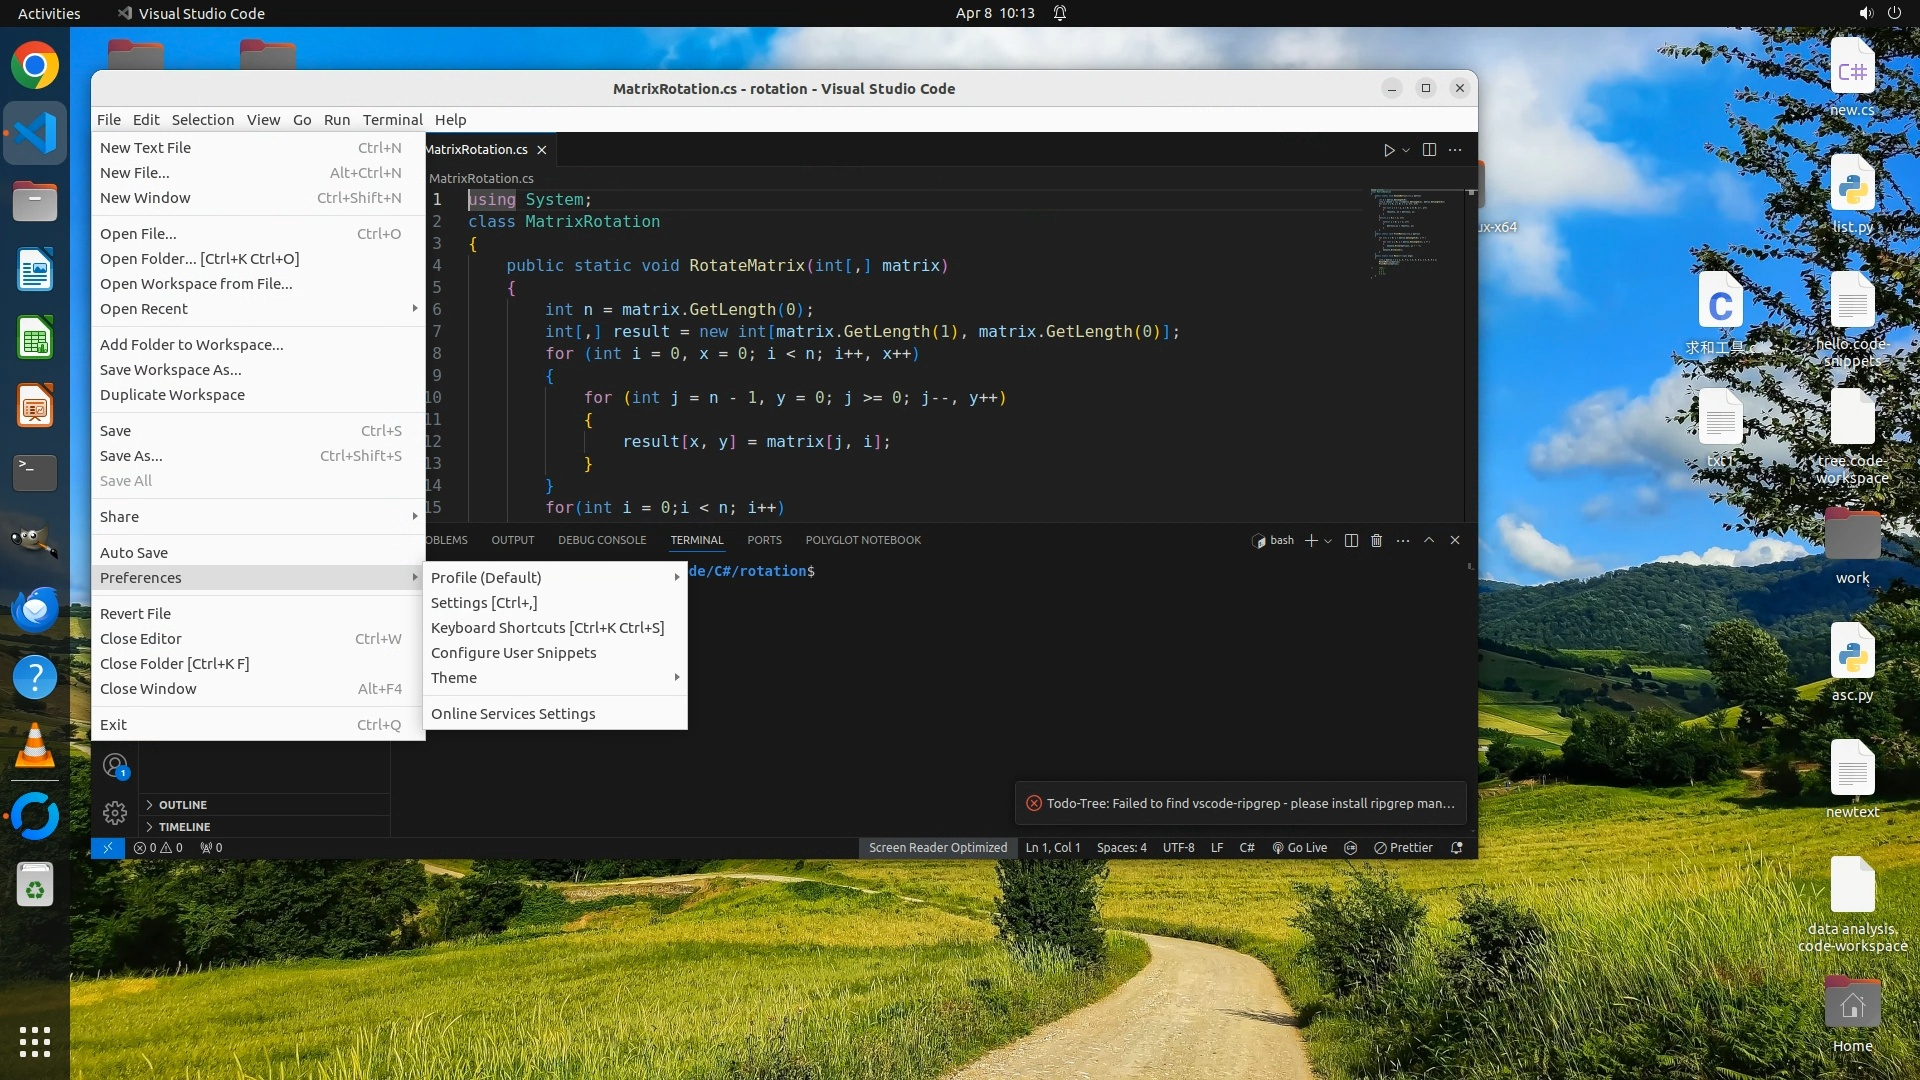Click the Kill Terminal trash icon

(x=1376, y=540)
